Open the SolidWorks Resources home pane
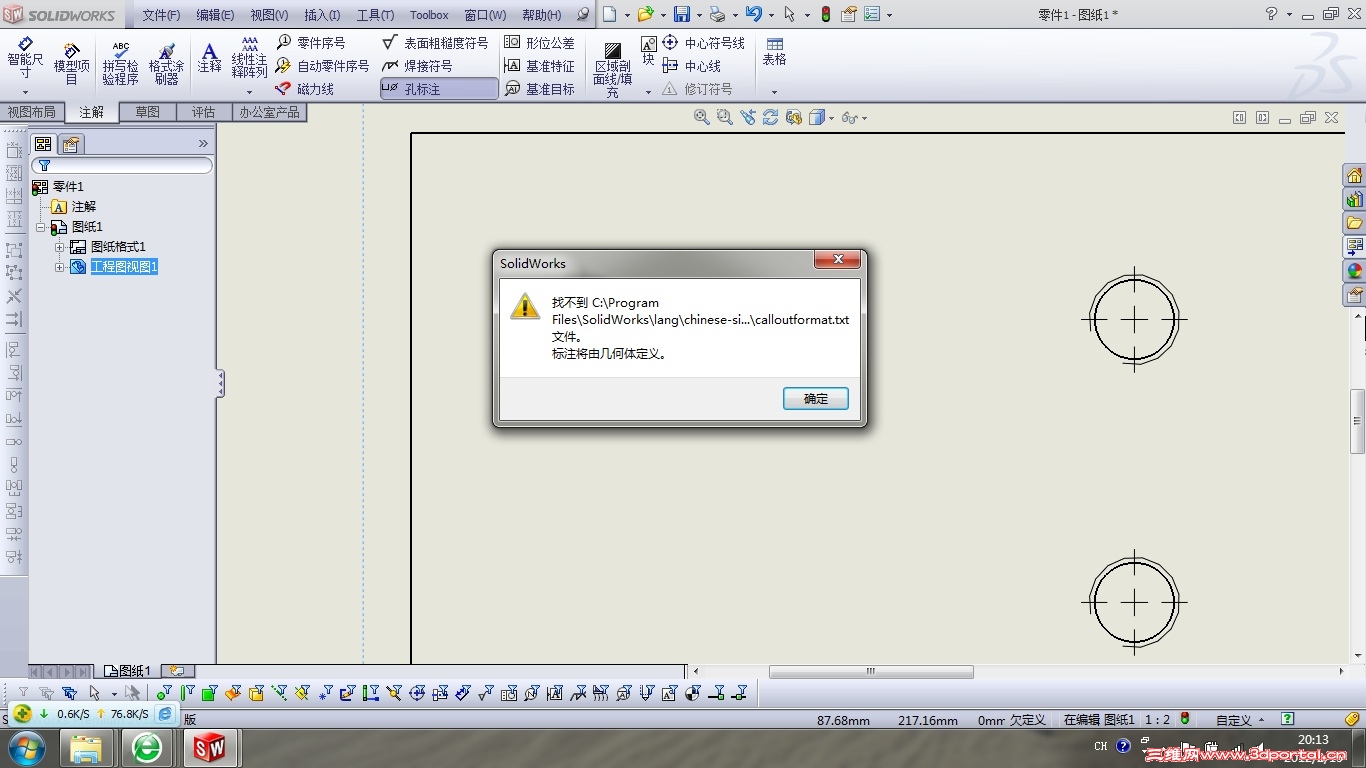1366x768 pixels. pyautogui.click(x=1355, y=176)
